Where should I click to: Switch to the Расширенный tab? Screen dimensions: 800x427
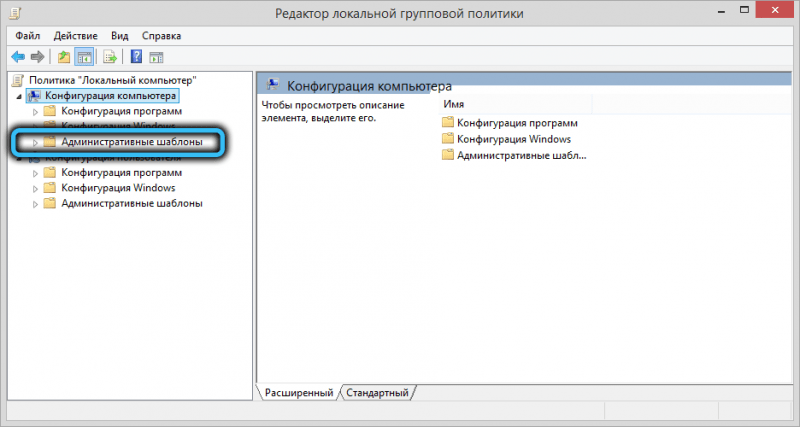click(x=298, y=392)
